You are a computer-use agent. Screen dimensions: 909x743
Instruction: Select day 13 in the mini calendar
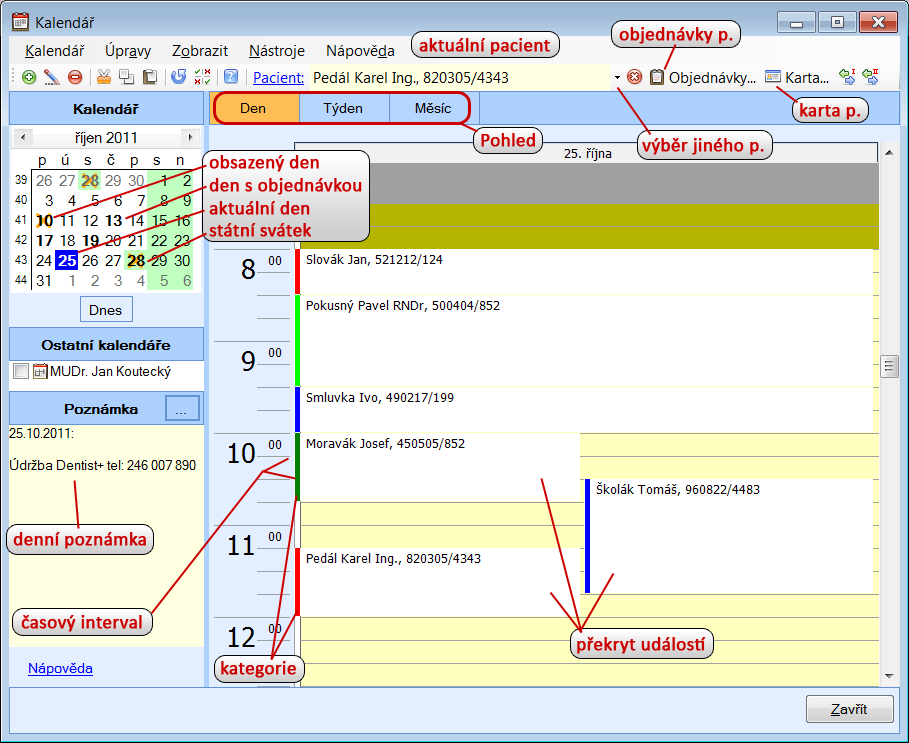[x=114, y=221]
